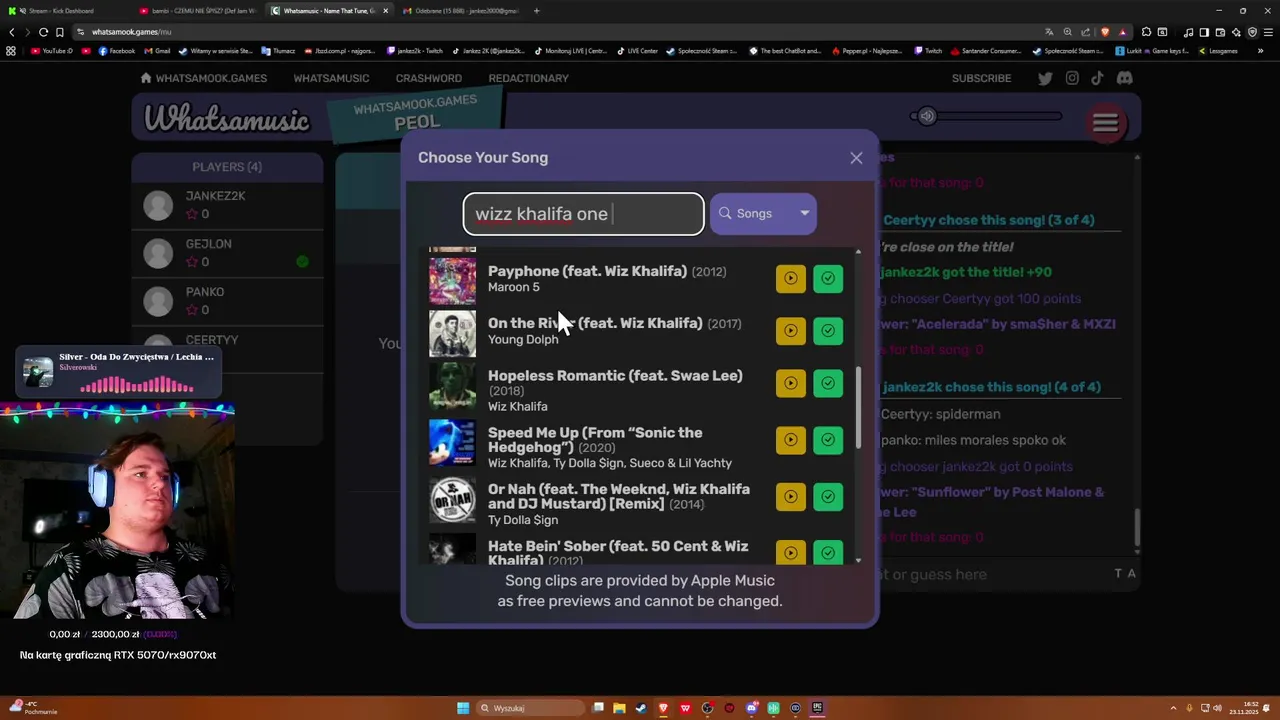Click Speed Me Up Sonic album cover
Image resolution: width=1280 pixels, height=720 pixels.
tap(452, 443)
